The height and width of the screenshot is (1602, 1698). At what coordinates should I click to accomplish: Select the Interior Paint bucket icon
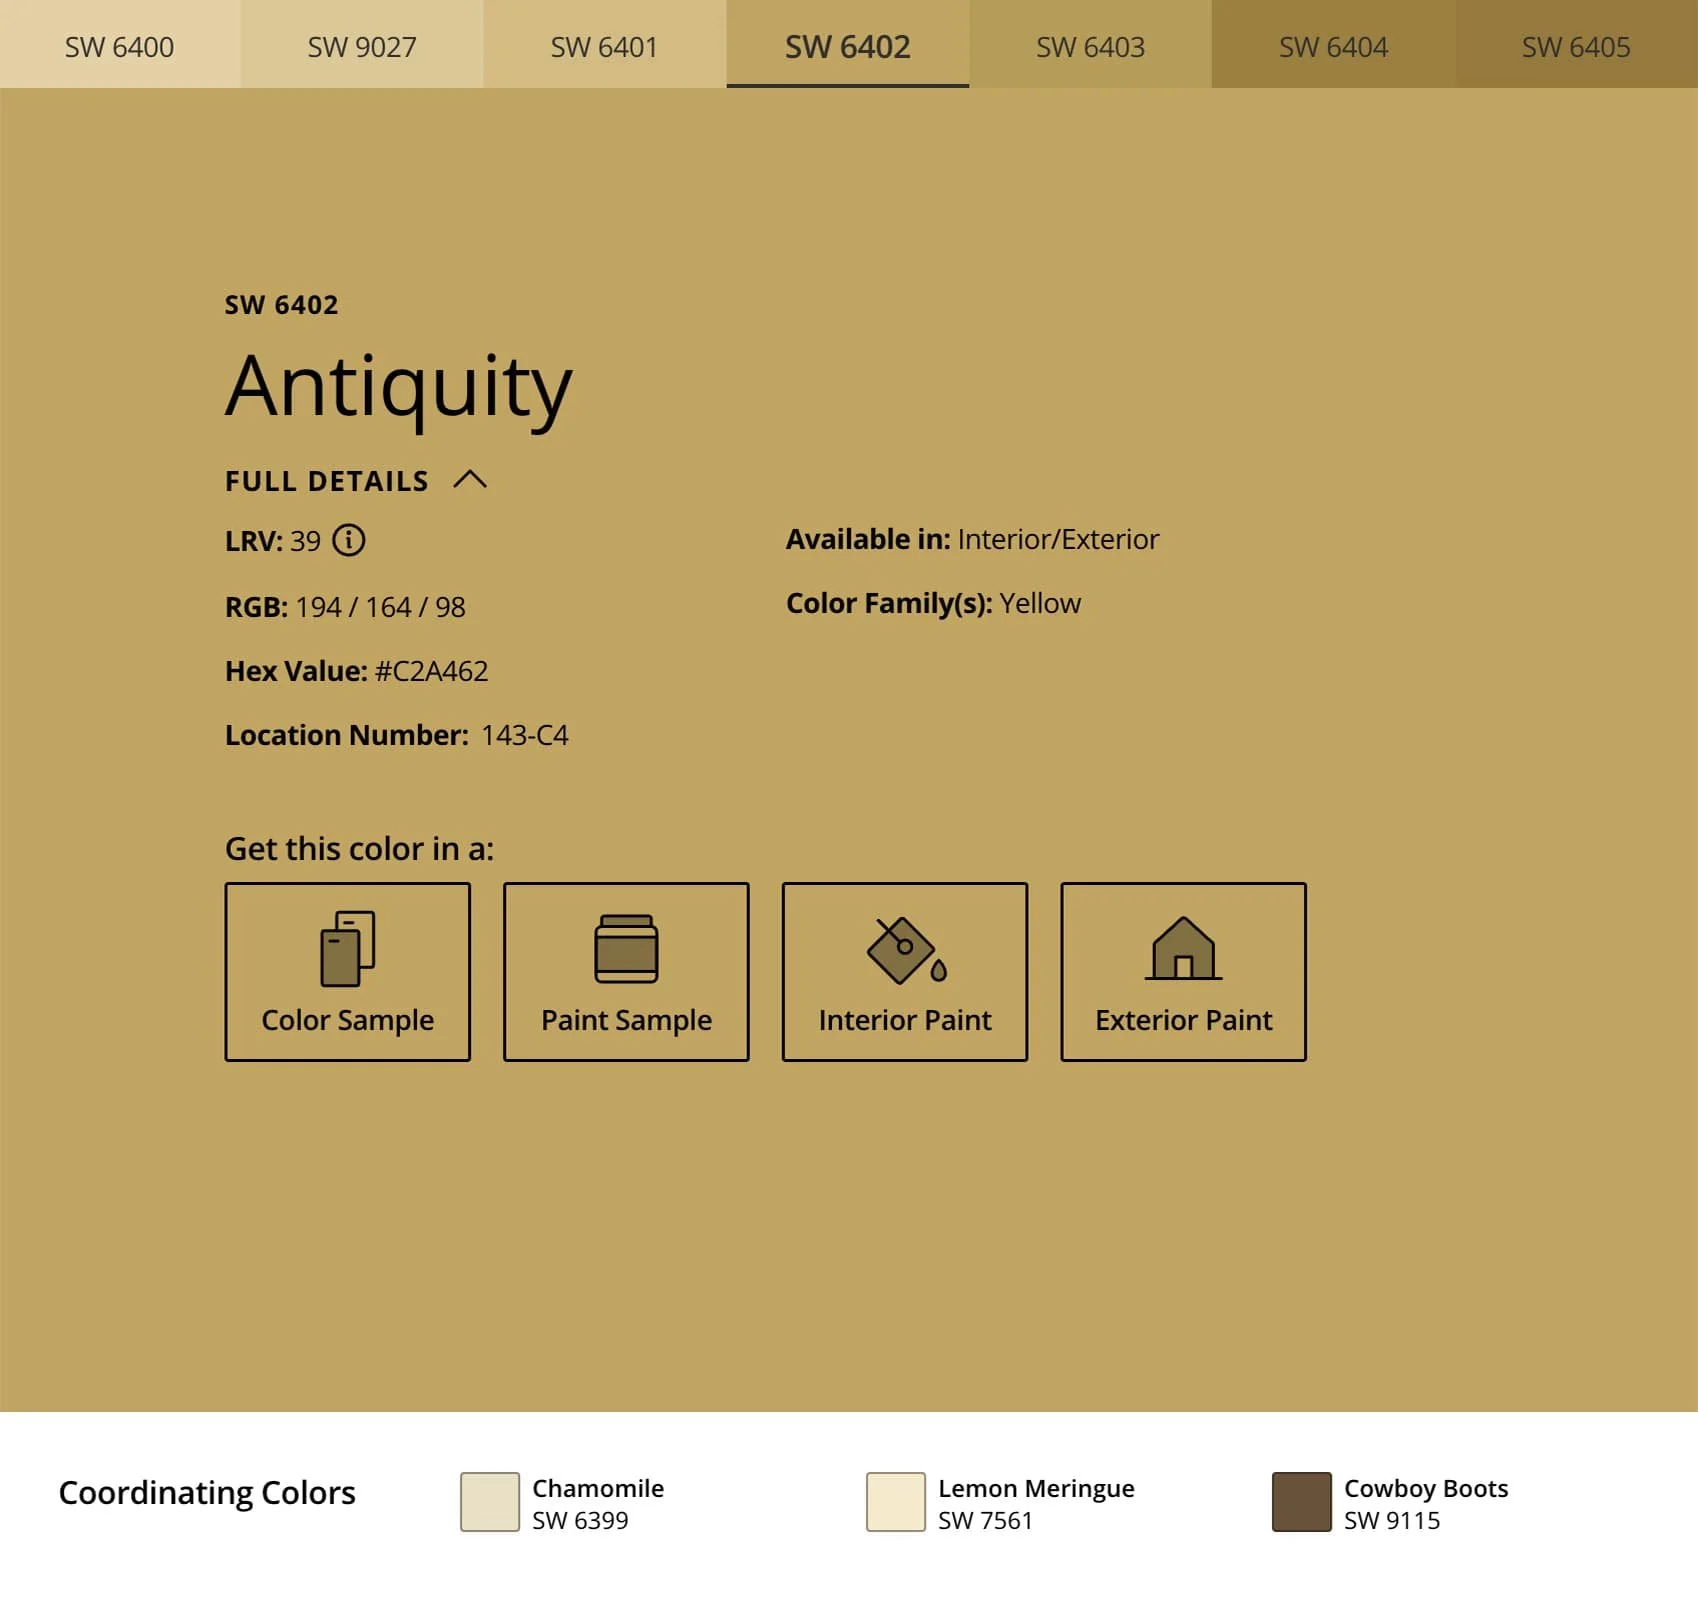(x=900, y=944)
